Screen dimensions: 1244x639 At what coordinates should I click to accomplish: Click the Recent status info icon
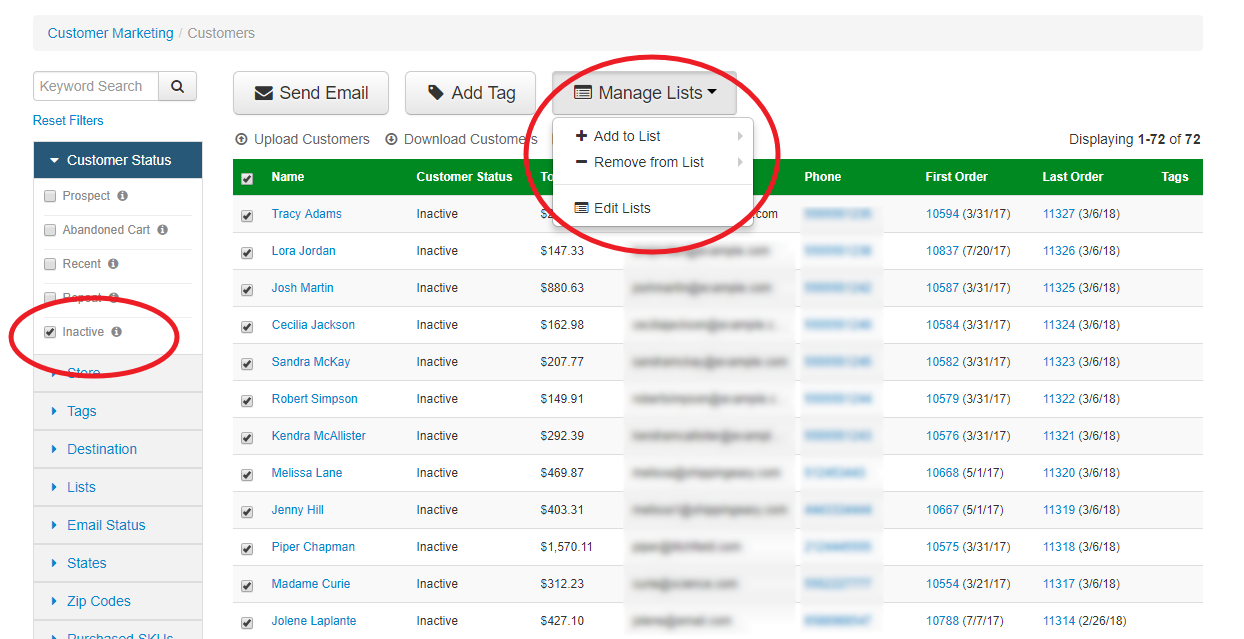point(113,264)
